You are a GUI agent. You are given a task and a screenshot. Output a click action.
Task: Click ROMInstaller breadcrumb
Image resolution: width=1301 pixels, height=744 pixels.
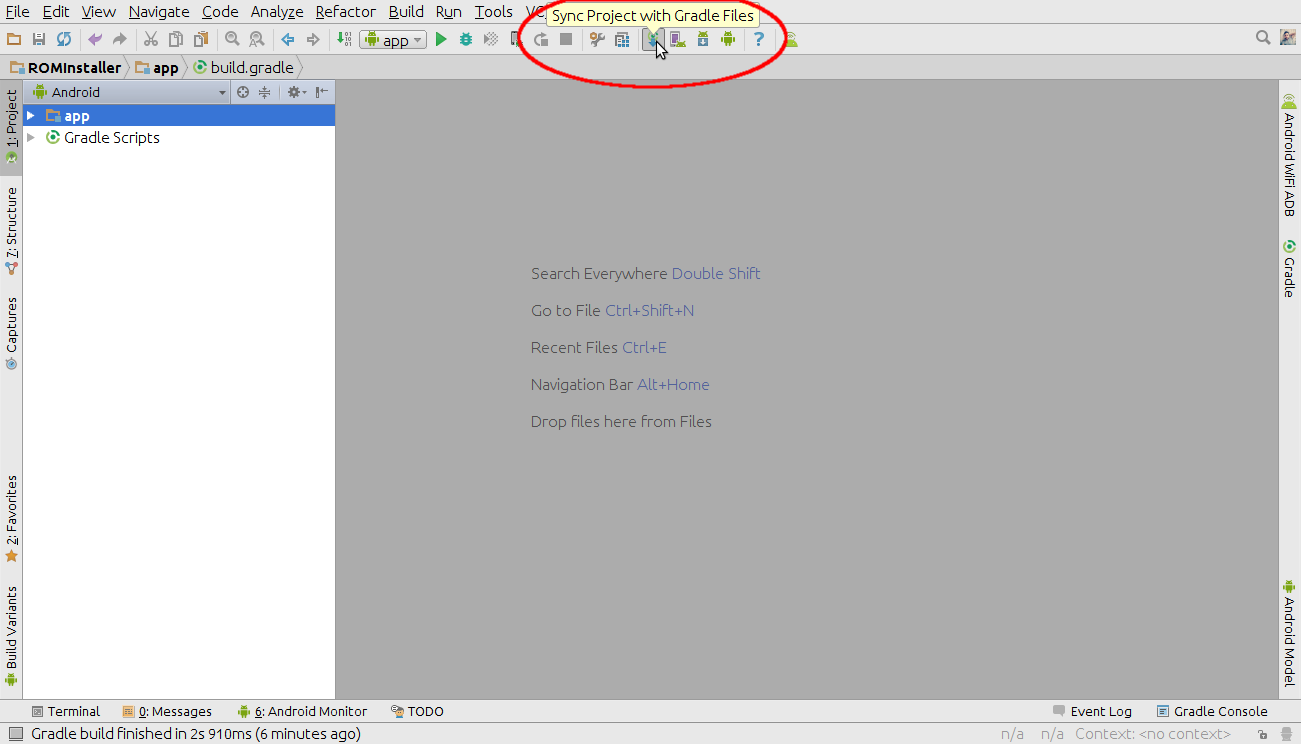pyautogui.click(x=66, y=68)
